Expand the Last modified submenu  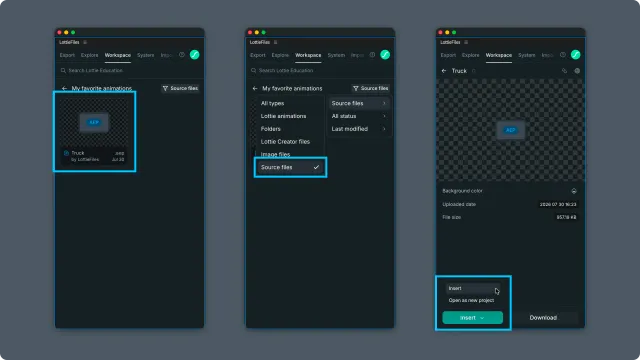tap(359, 129)
